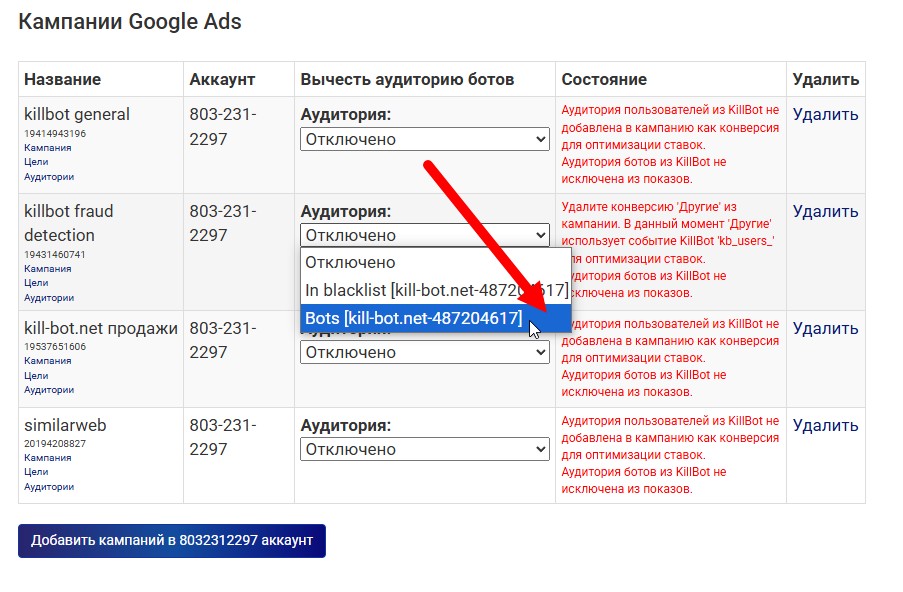Open audience dropdown for kill-bot.net продажи
Screen dimensions: 903x592
coord(424,352)
